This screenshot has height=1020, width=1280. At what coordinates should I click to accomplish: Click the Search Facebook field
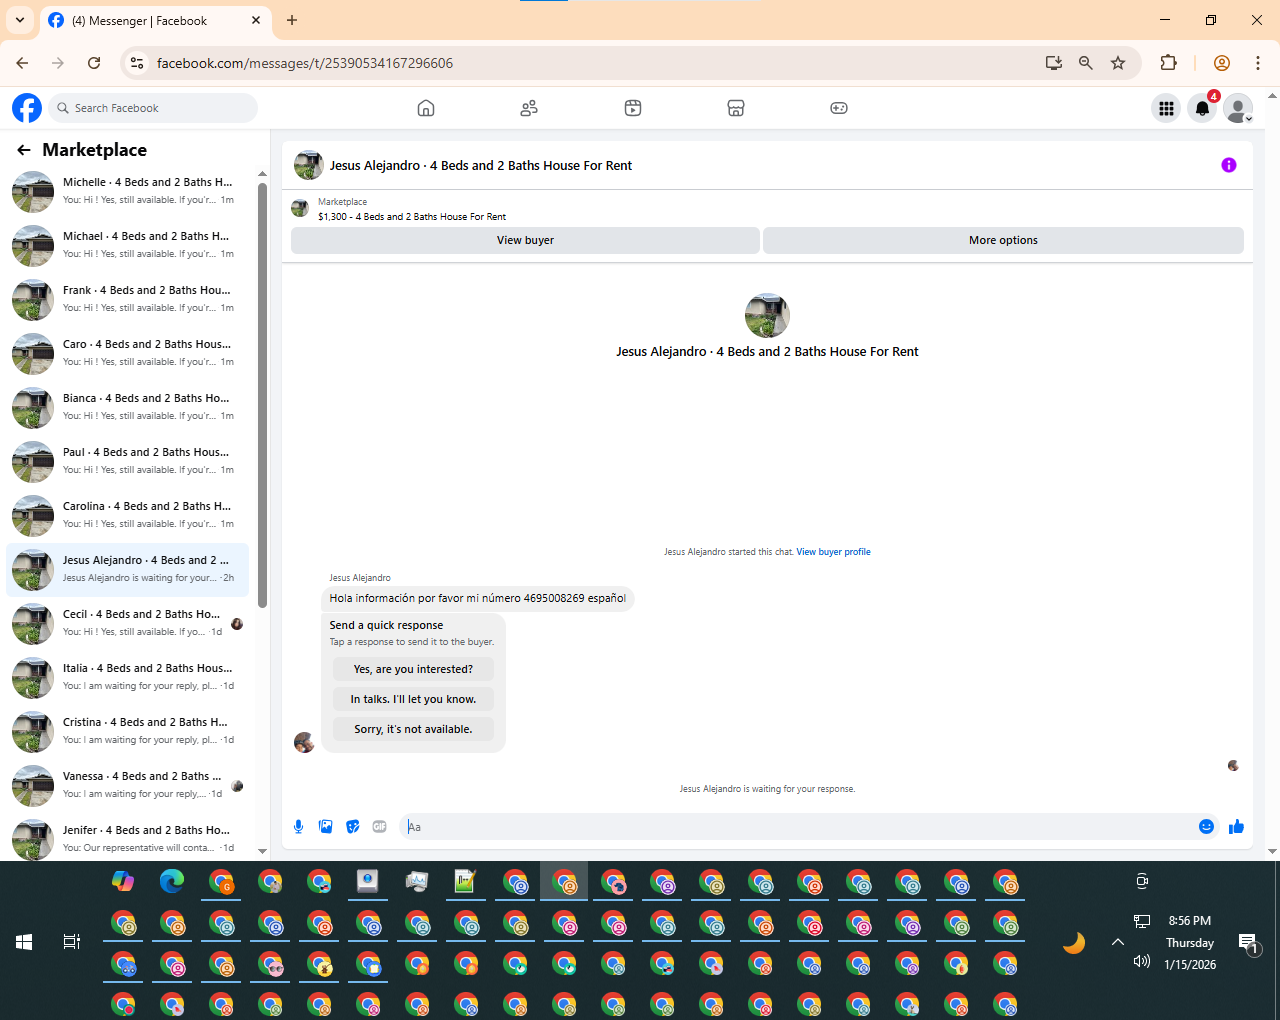click(x=153, y=108)
